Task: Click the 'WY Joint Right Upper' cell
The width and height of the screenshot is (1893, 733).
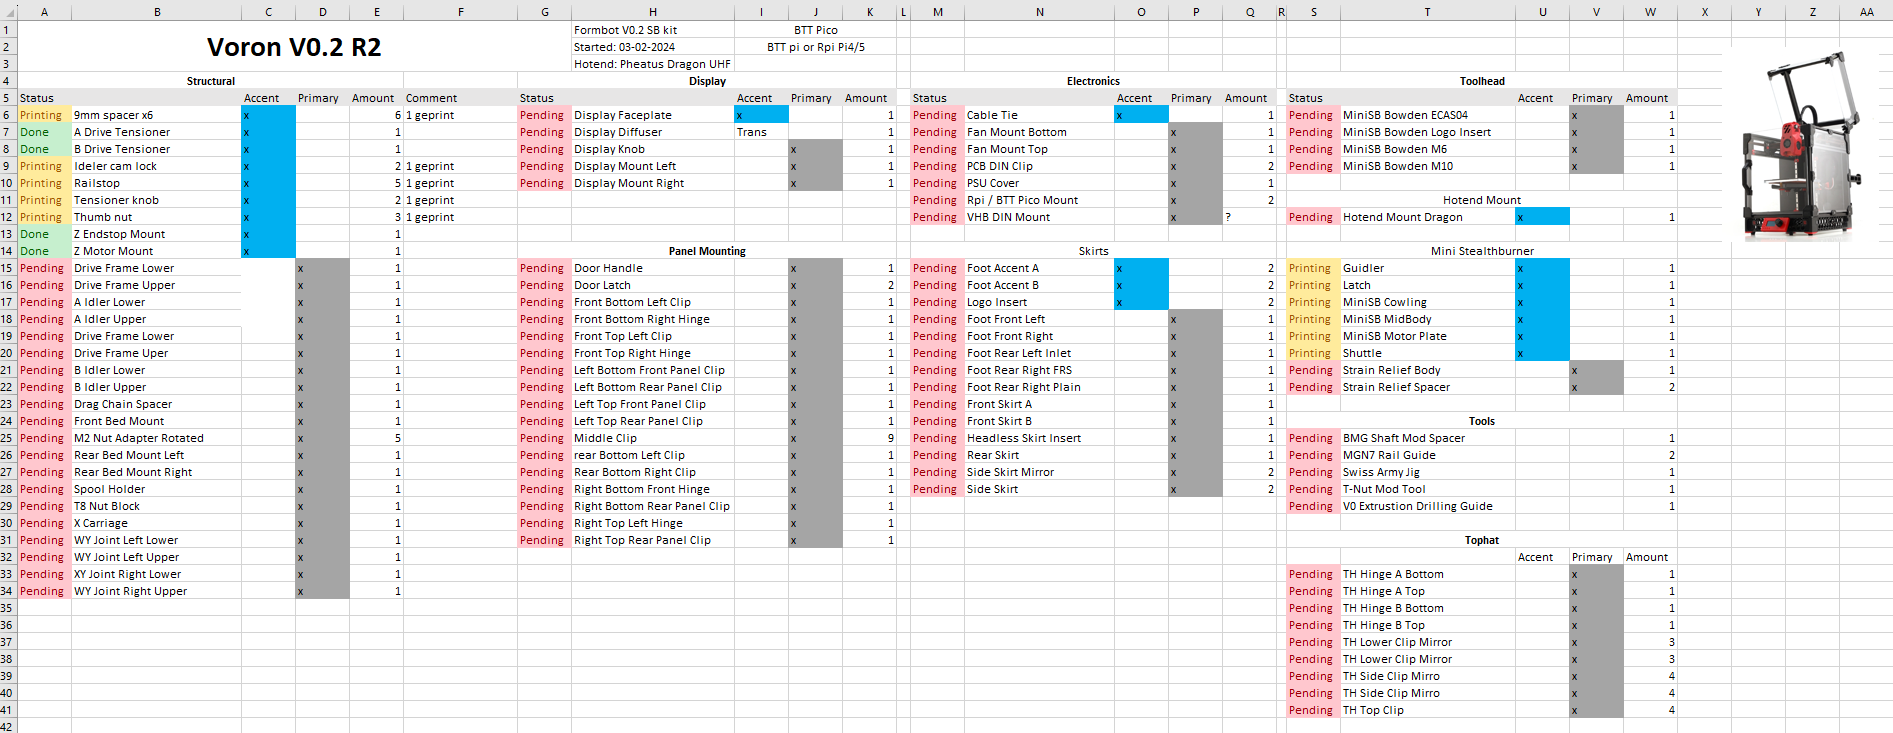Action: 156,591
